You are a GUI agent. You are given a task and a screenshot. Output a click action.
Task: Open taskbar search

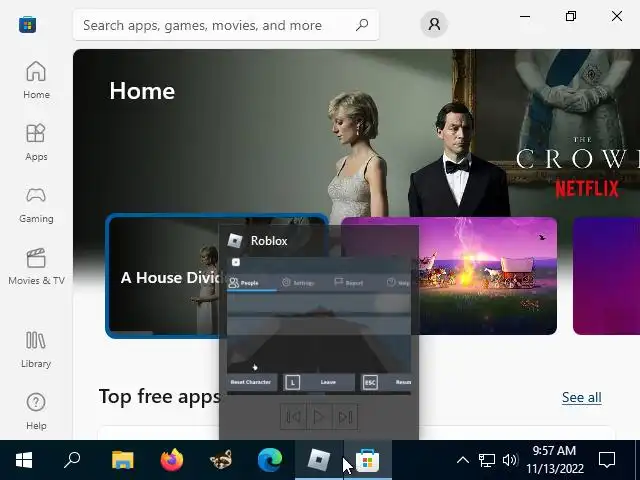click(72, 460)
